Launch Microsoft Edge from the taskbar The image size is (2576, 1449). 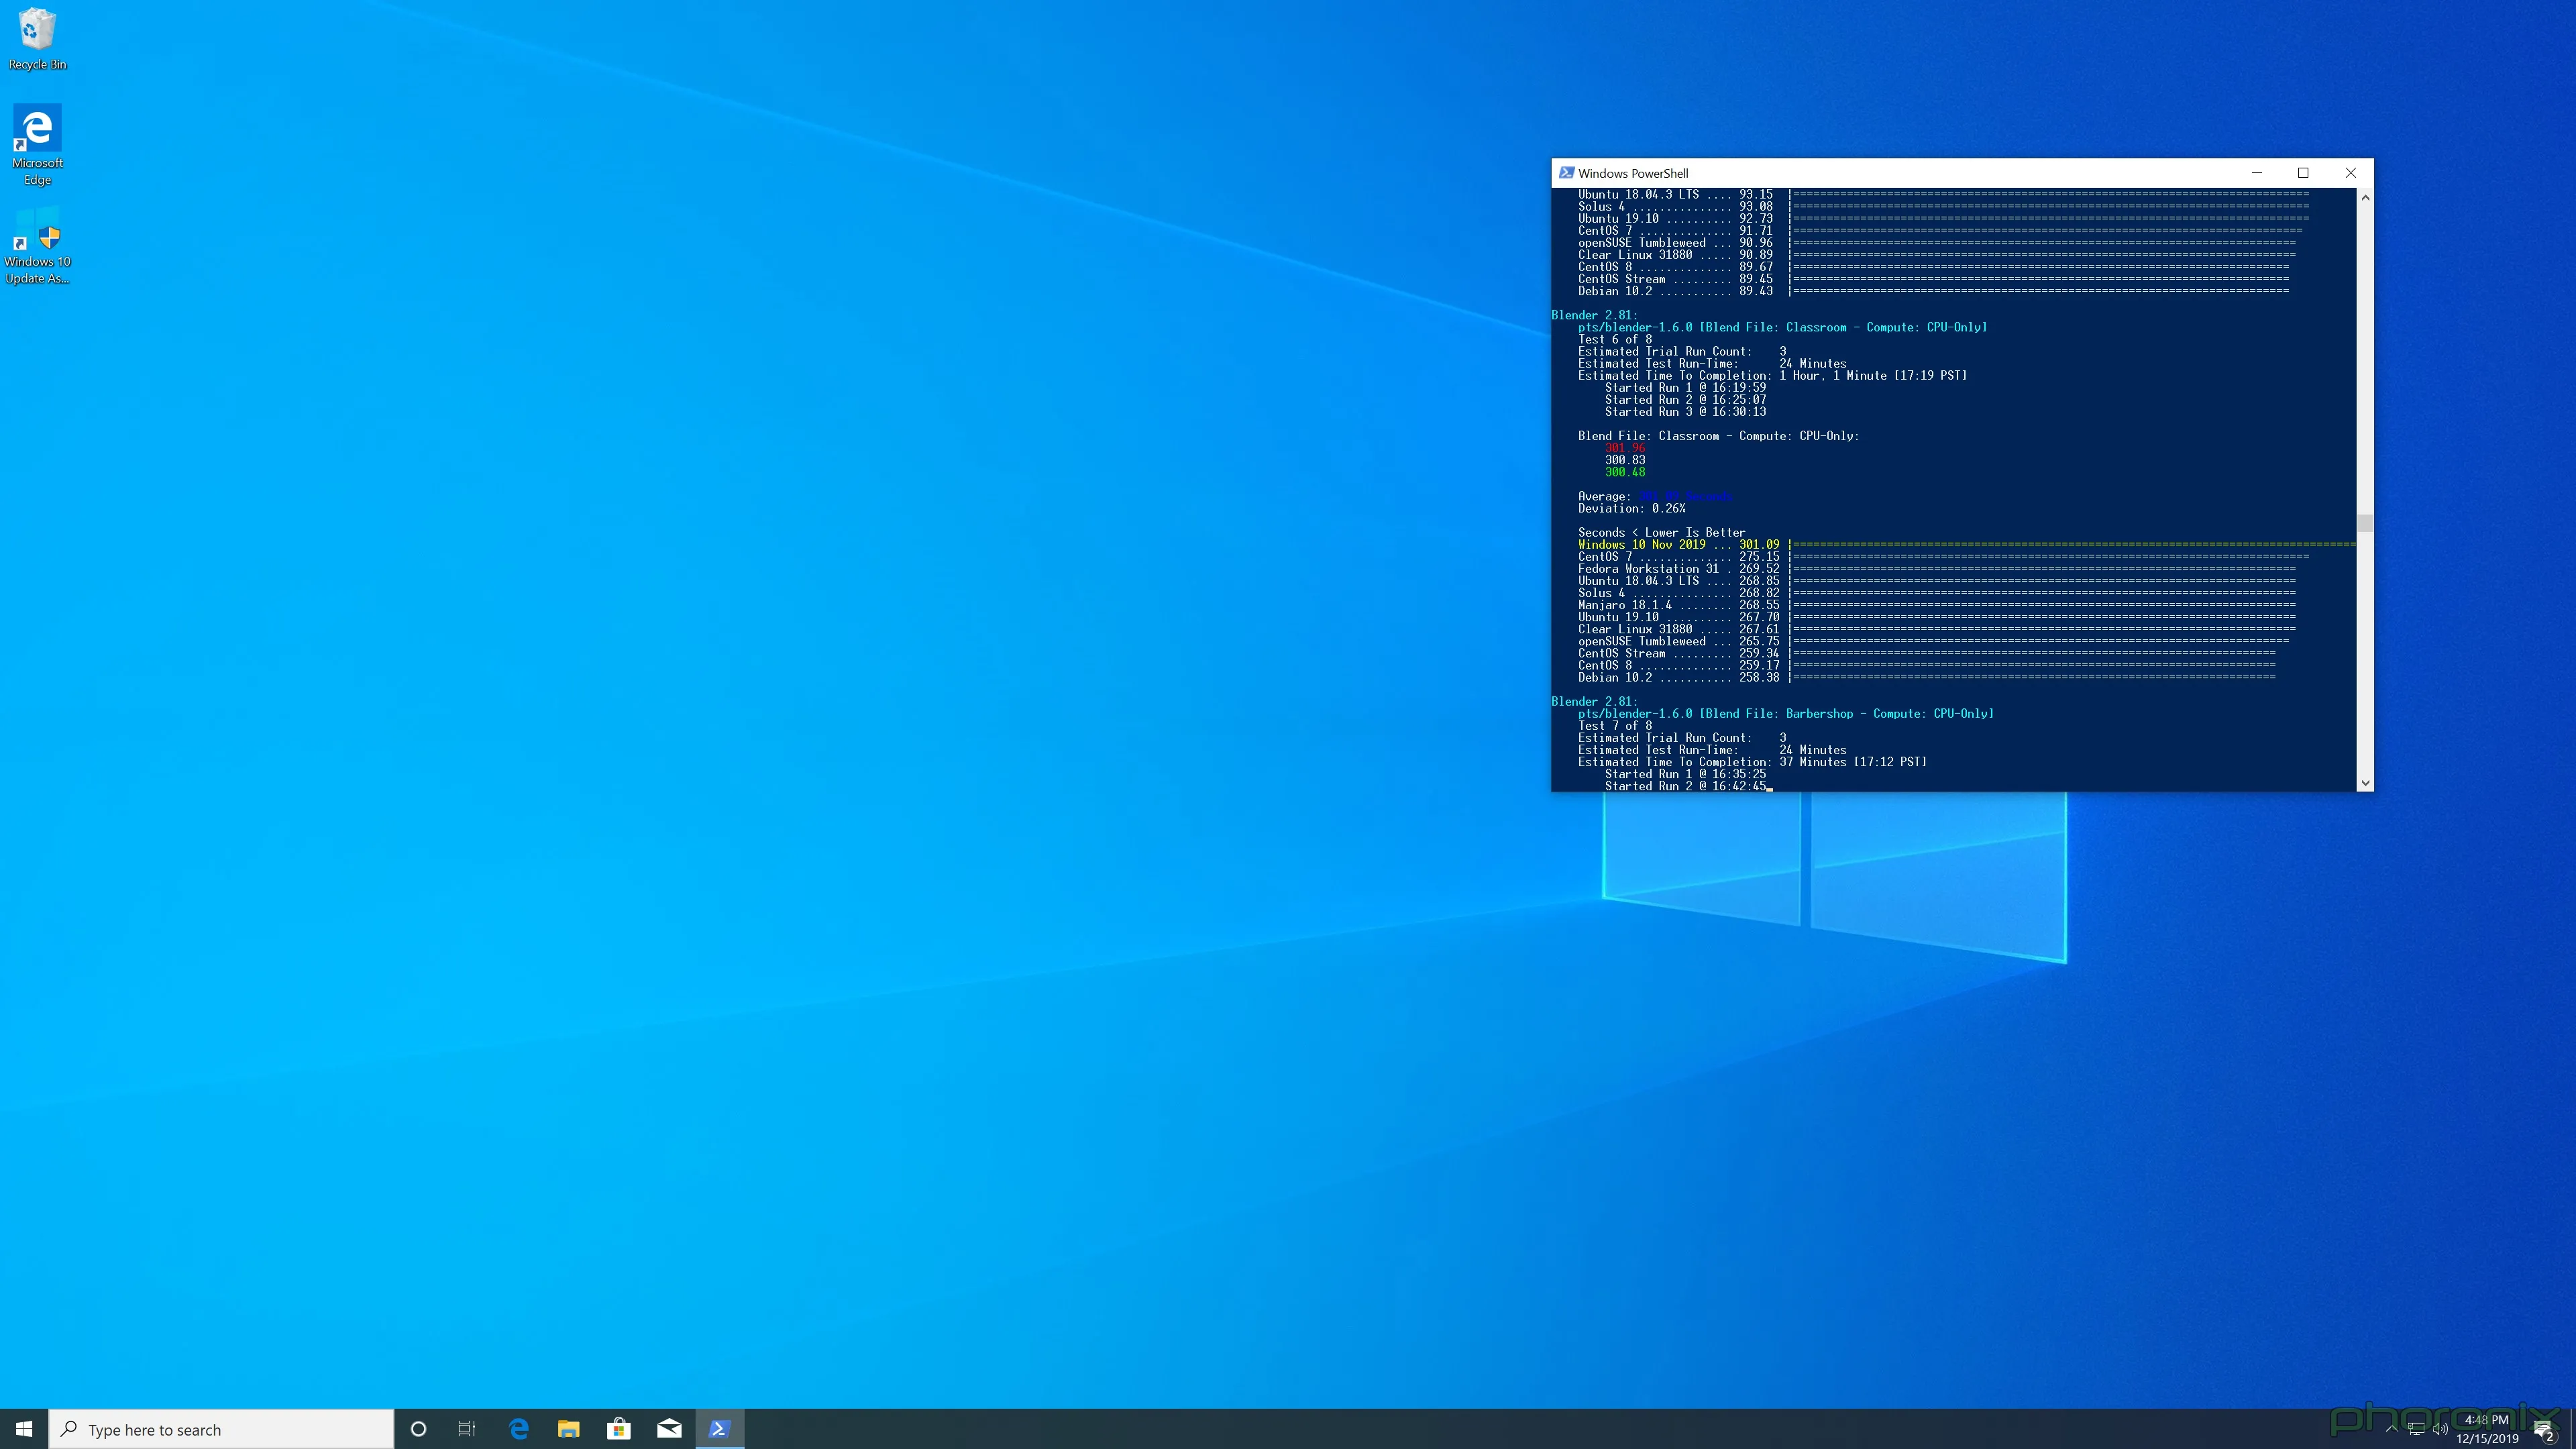click(x=518, y=1429)
